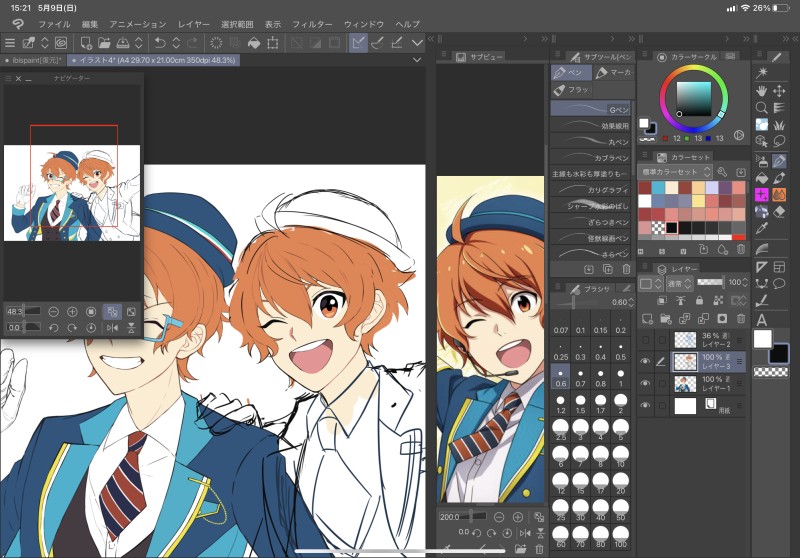Open the 標準カラーセット color set dropdown
800x558 pixels.
click(675, 172)
